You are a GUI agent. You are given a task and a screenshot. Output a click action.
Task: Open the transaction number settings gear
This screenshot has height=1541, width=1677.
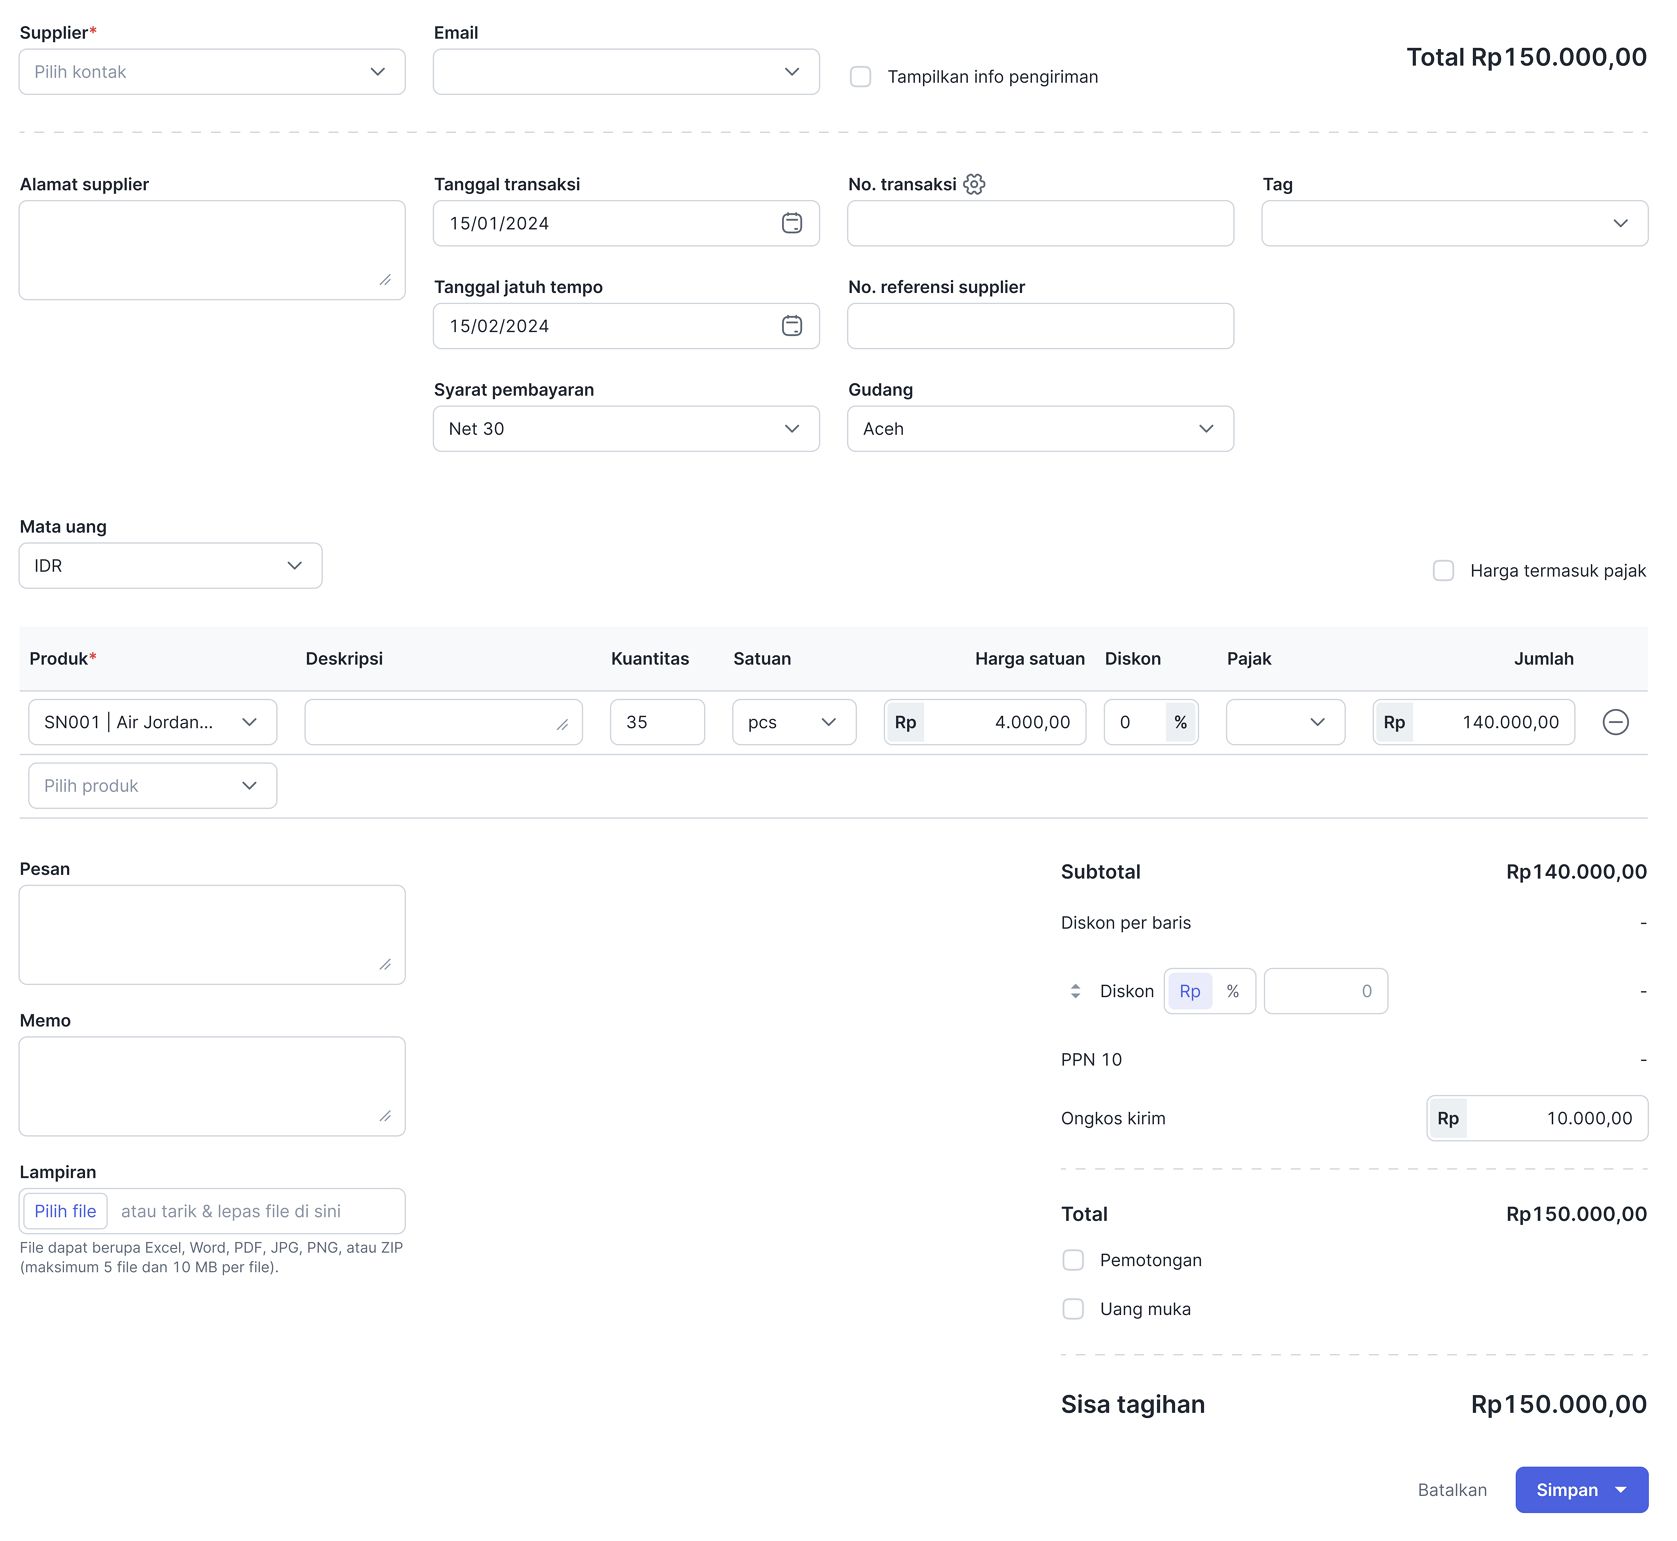point(974,184)
